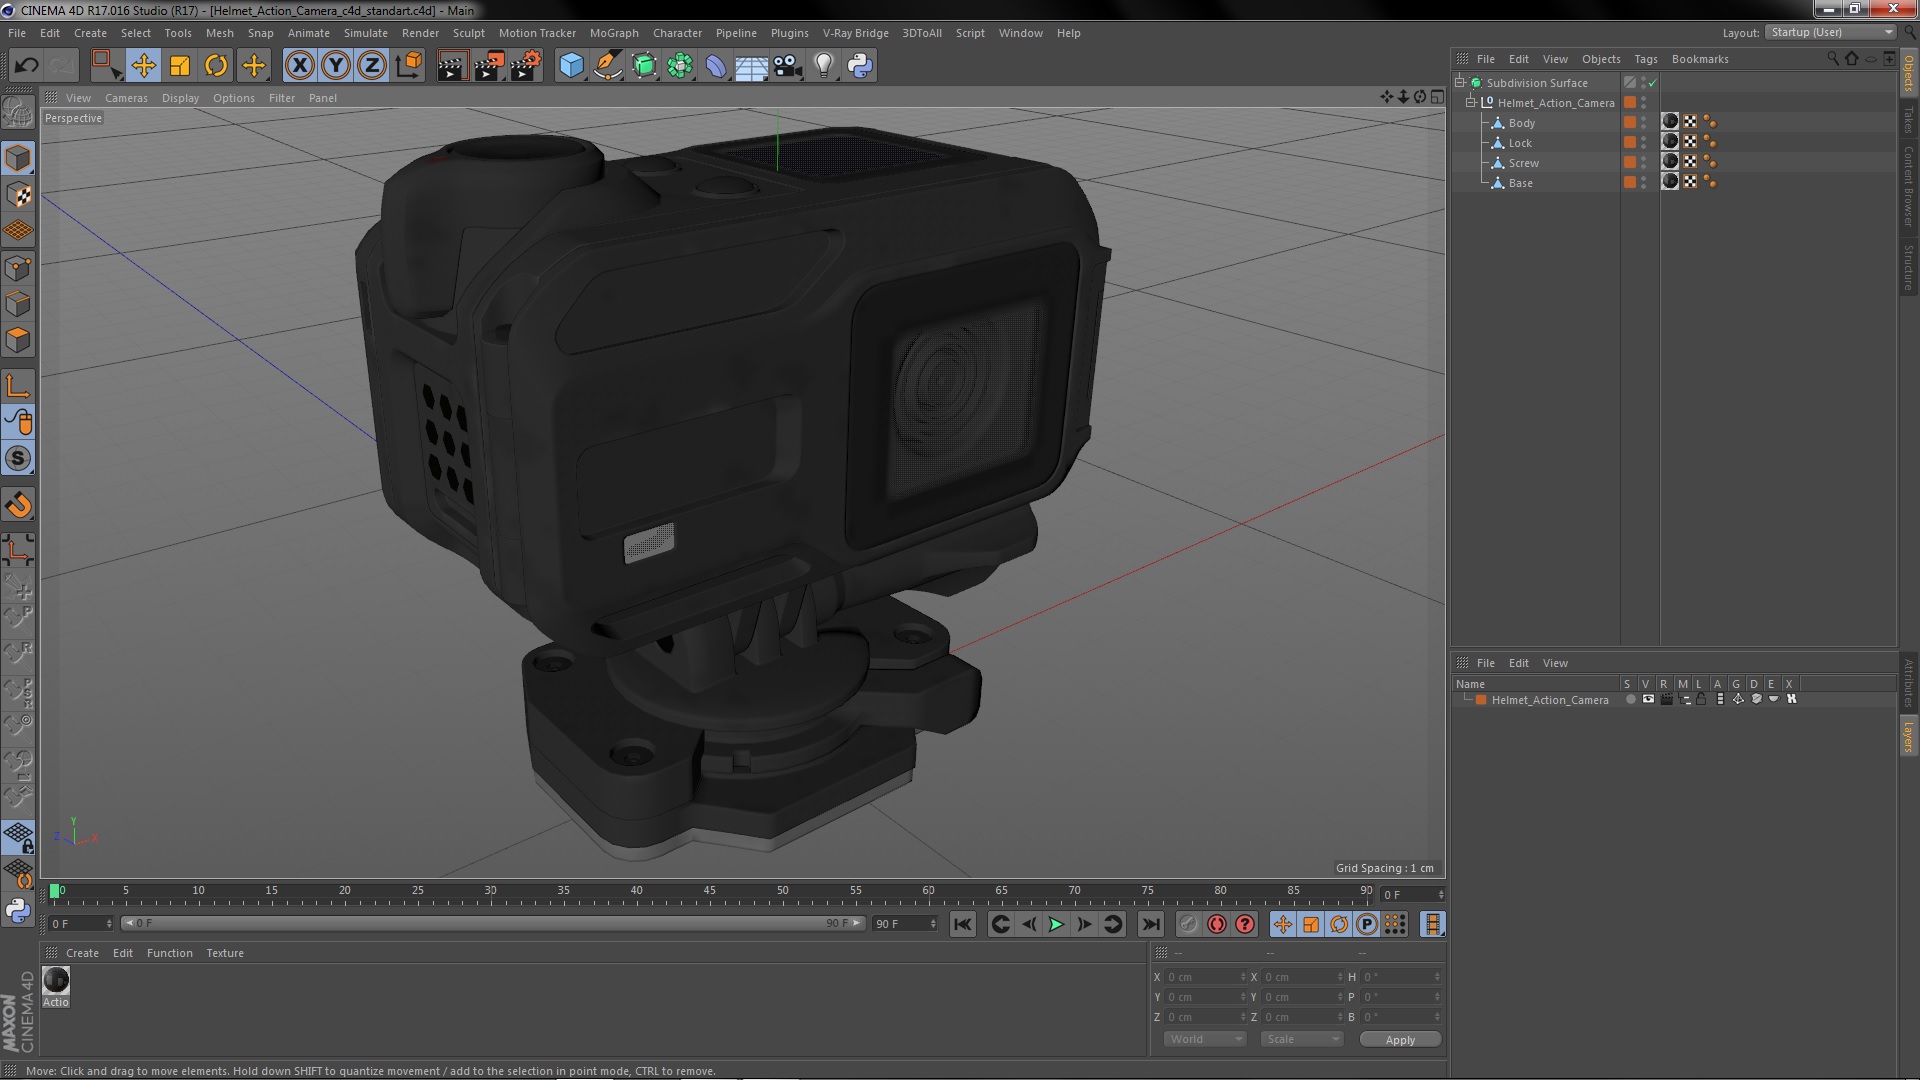1920x1080 pixels.
Task: Click frame 45 on timeline ruler
Action: [x=709, y=890]
